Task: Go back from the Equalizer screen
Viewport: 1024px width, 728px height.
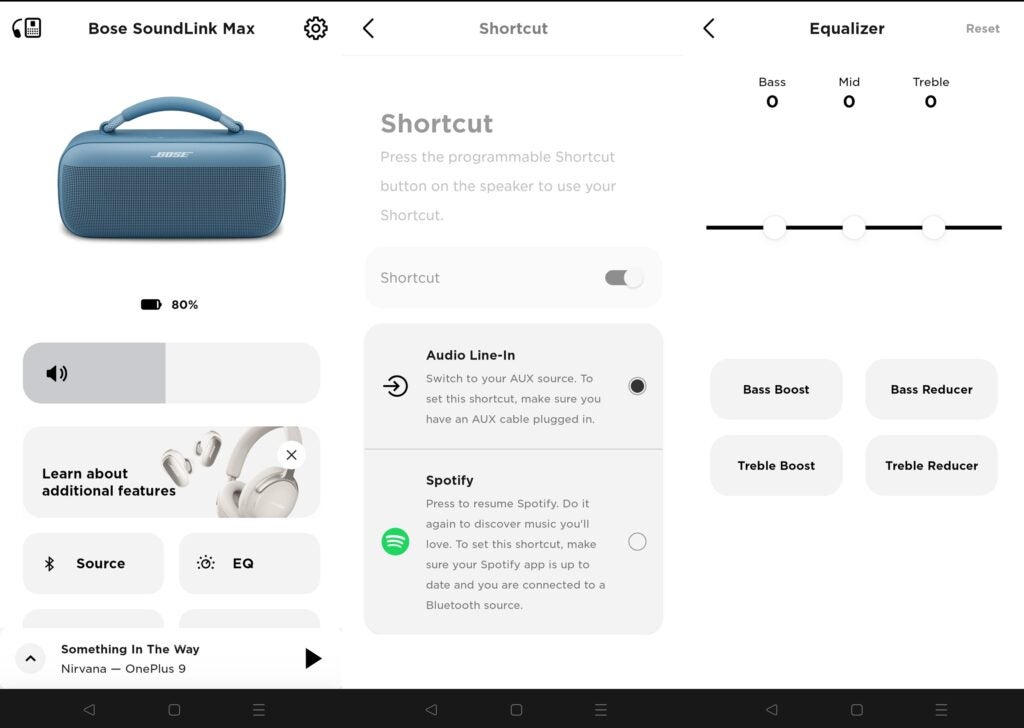Action: click(709, 28)
